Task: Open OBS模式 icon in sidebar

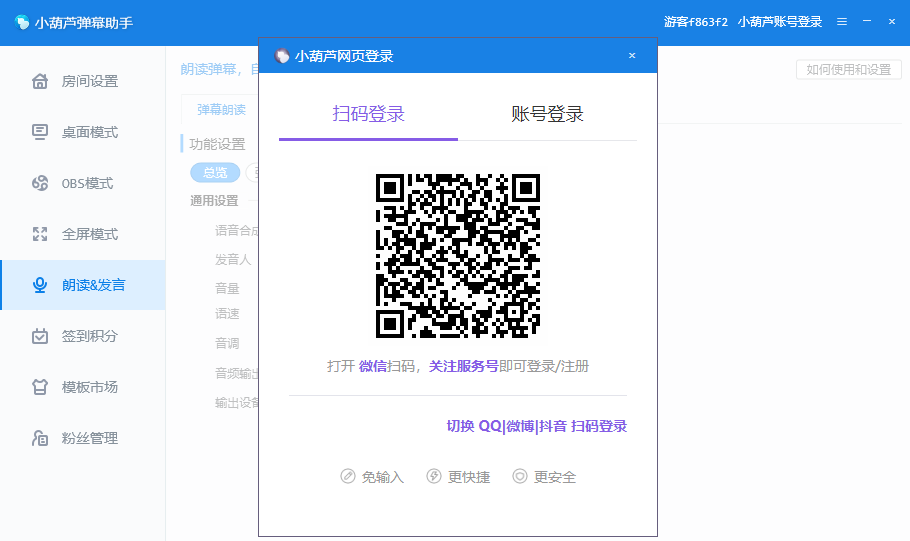Action: [x=39, y=183]
